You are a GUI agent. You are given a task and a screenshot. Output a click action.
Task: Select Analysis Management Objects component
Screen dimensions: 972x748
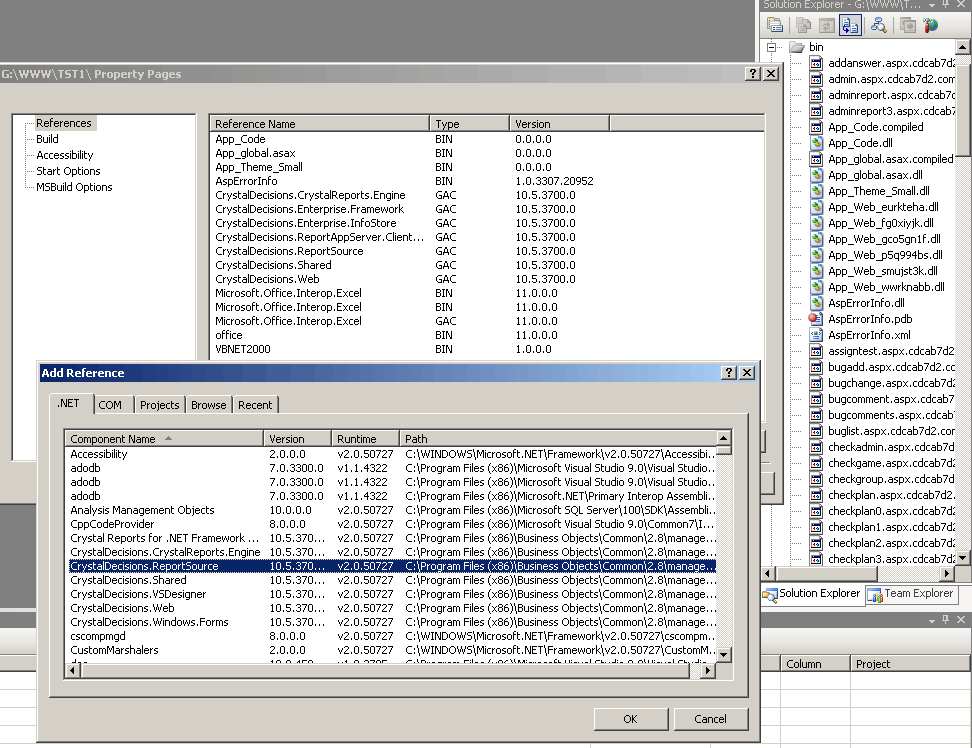[393, 510]
